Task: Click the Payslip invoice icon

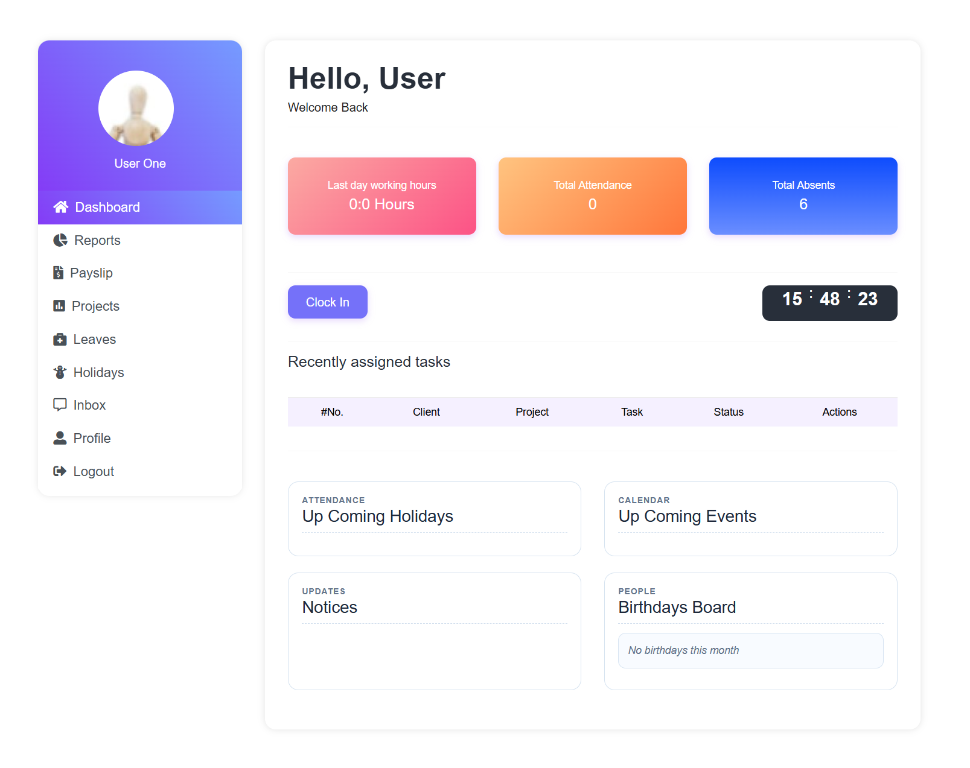Action: click(58, 273)
